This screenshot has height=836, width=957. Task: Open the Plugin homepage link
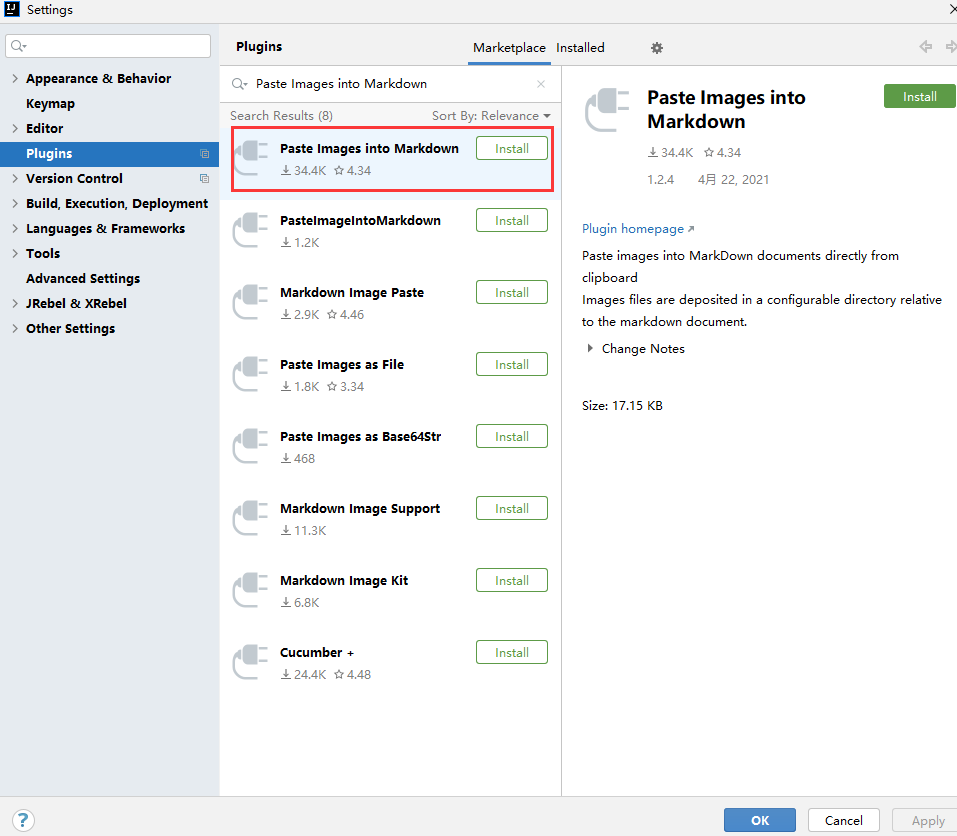[638, 229]
